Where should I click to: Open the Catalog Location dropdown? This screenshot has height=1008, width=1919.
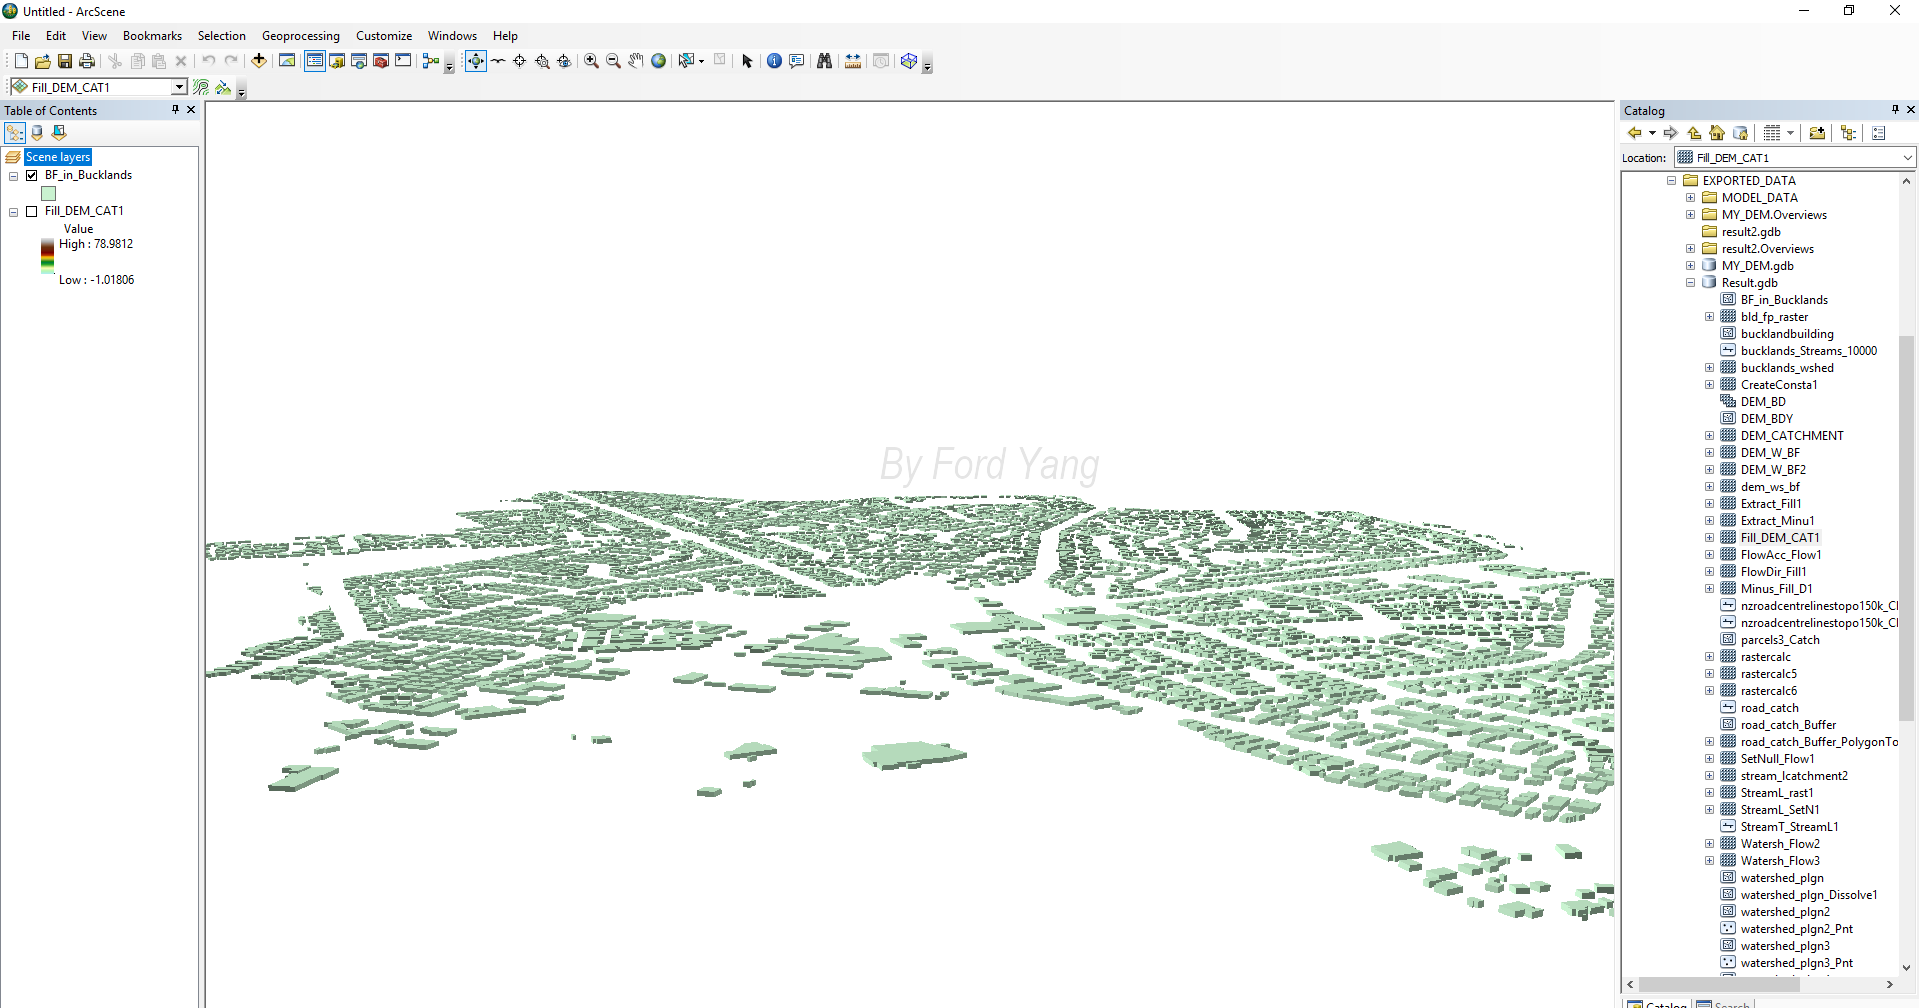coord(1907,158)
